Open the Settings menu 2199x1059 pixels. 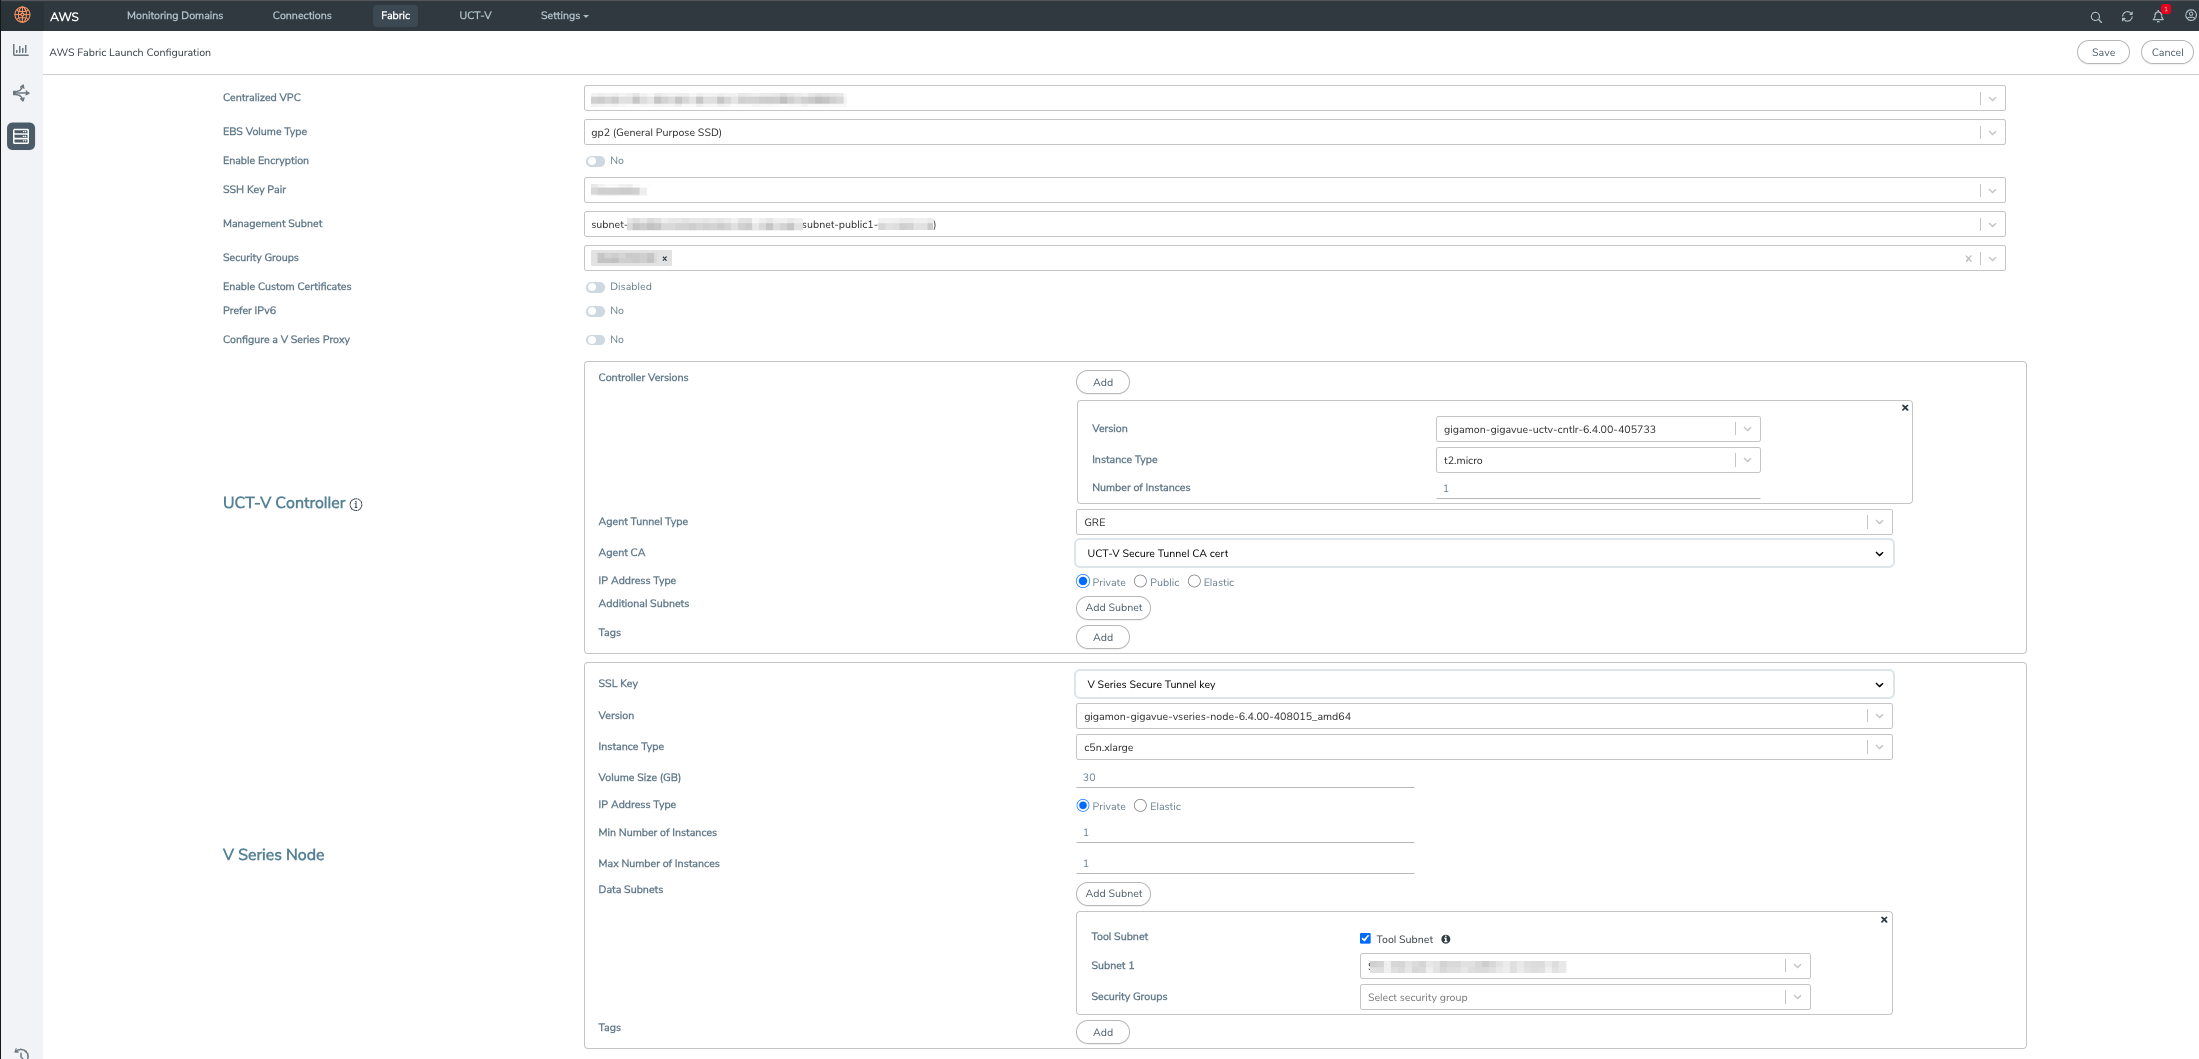point(564,16)
